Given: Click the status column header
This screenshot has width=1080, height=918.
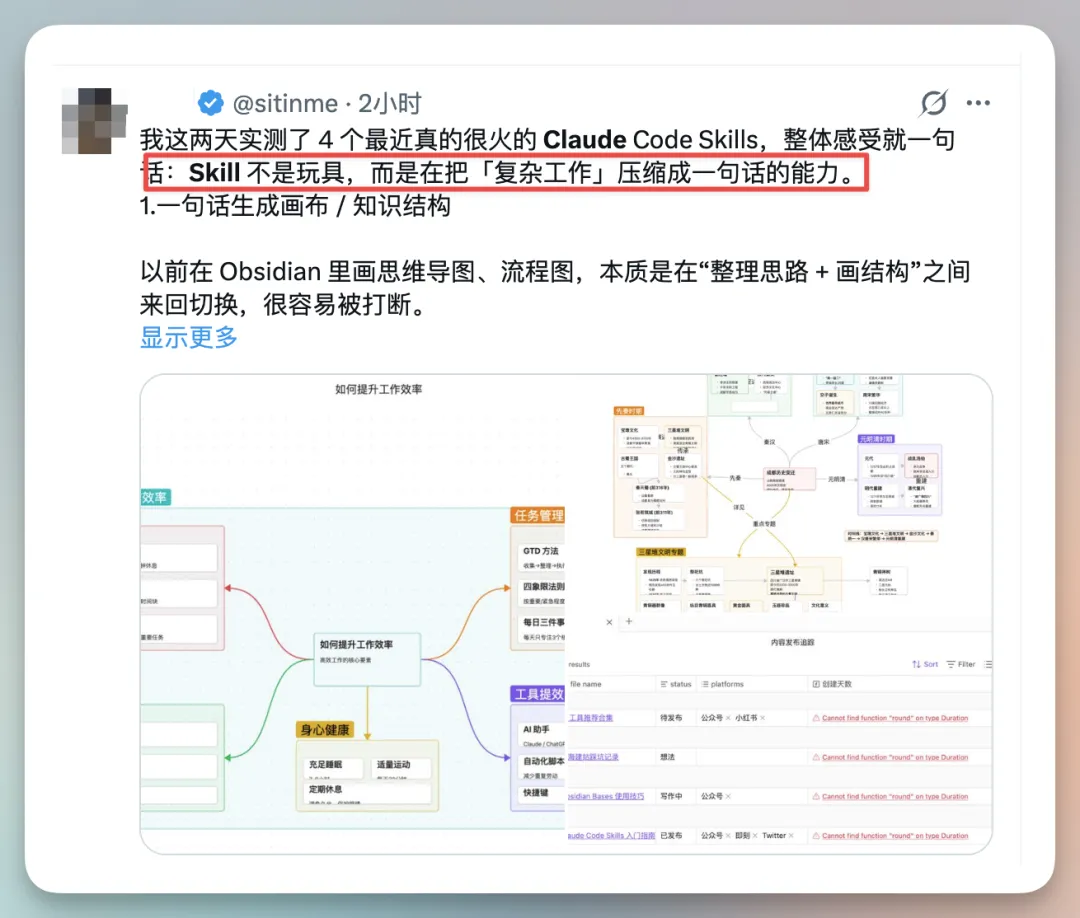Looking at the screenshot, I should coord(676,684).
